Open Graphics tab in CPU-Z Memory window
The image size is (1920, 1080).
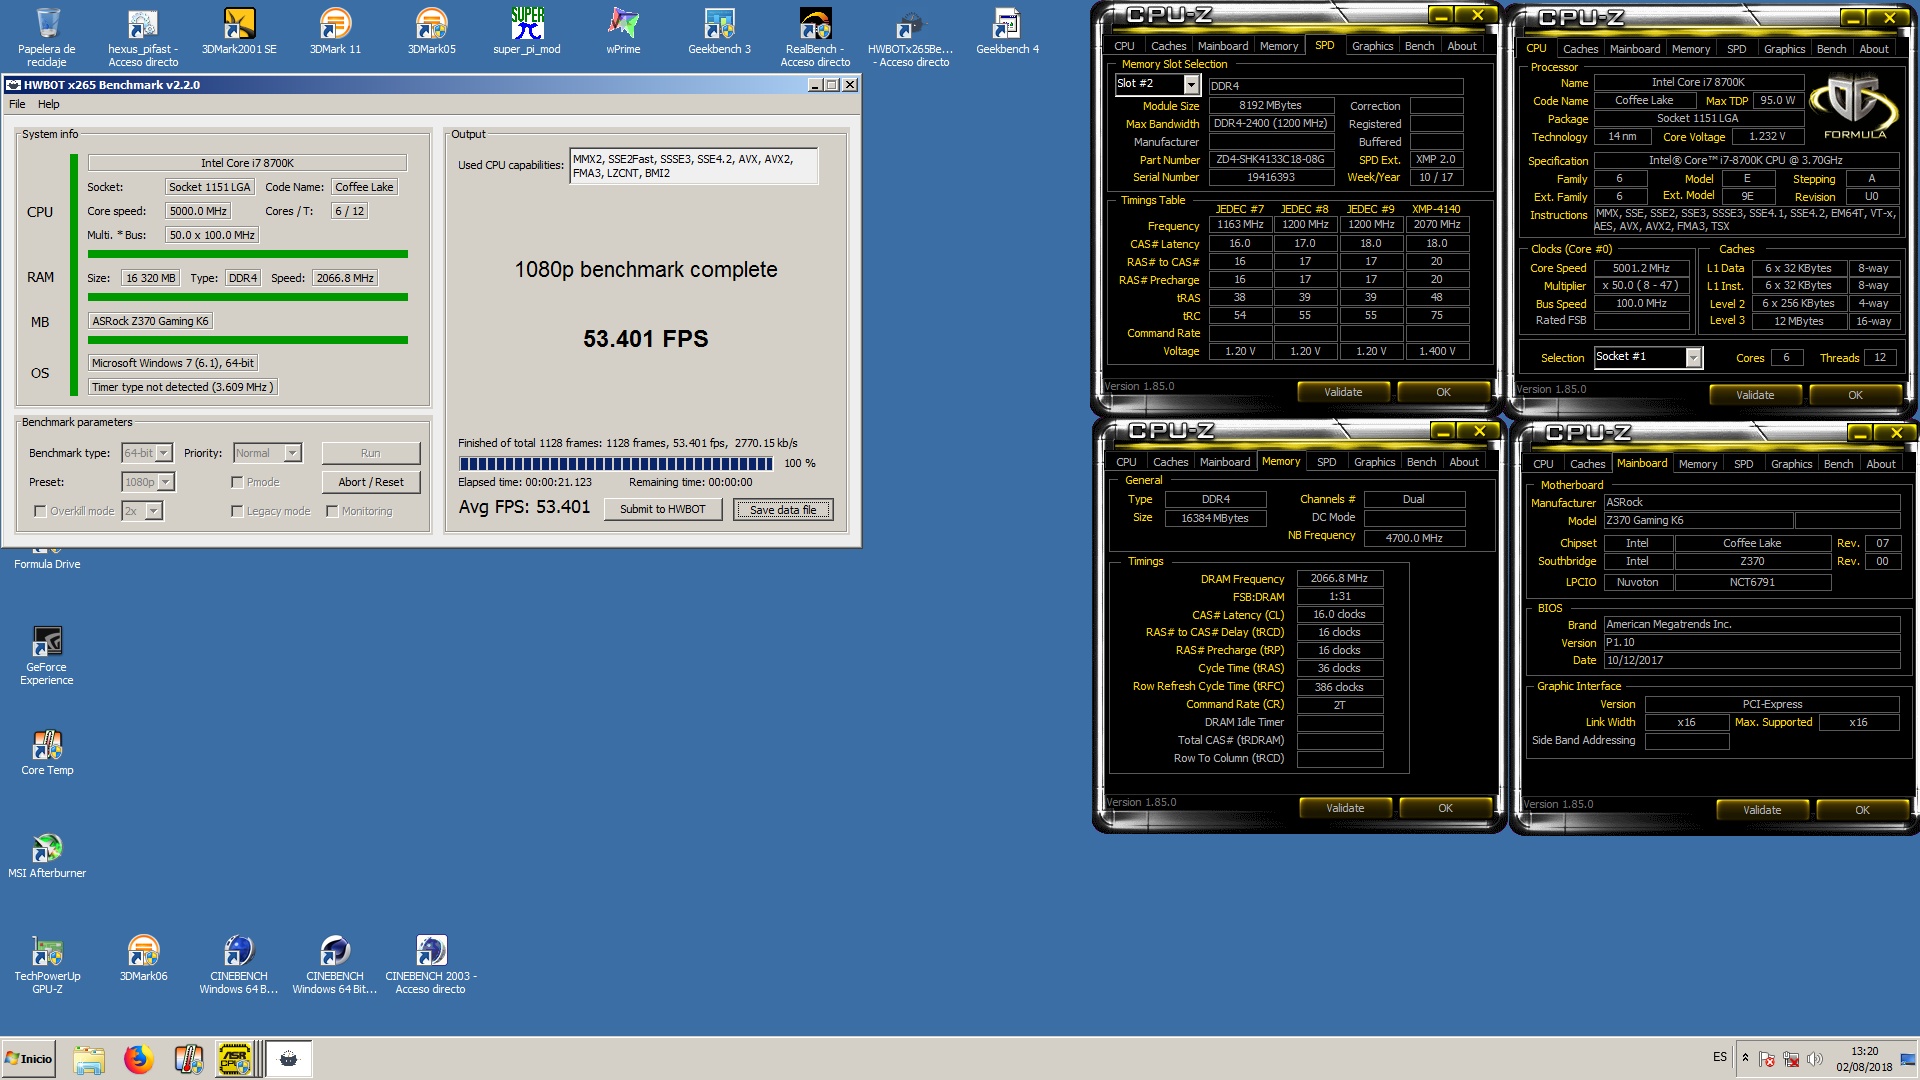(x=1374, y=462)
